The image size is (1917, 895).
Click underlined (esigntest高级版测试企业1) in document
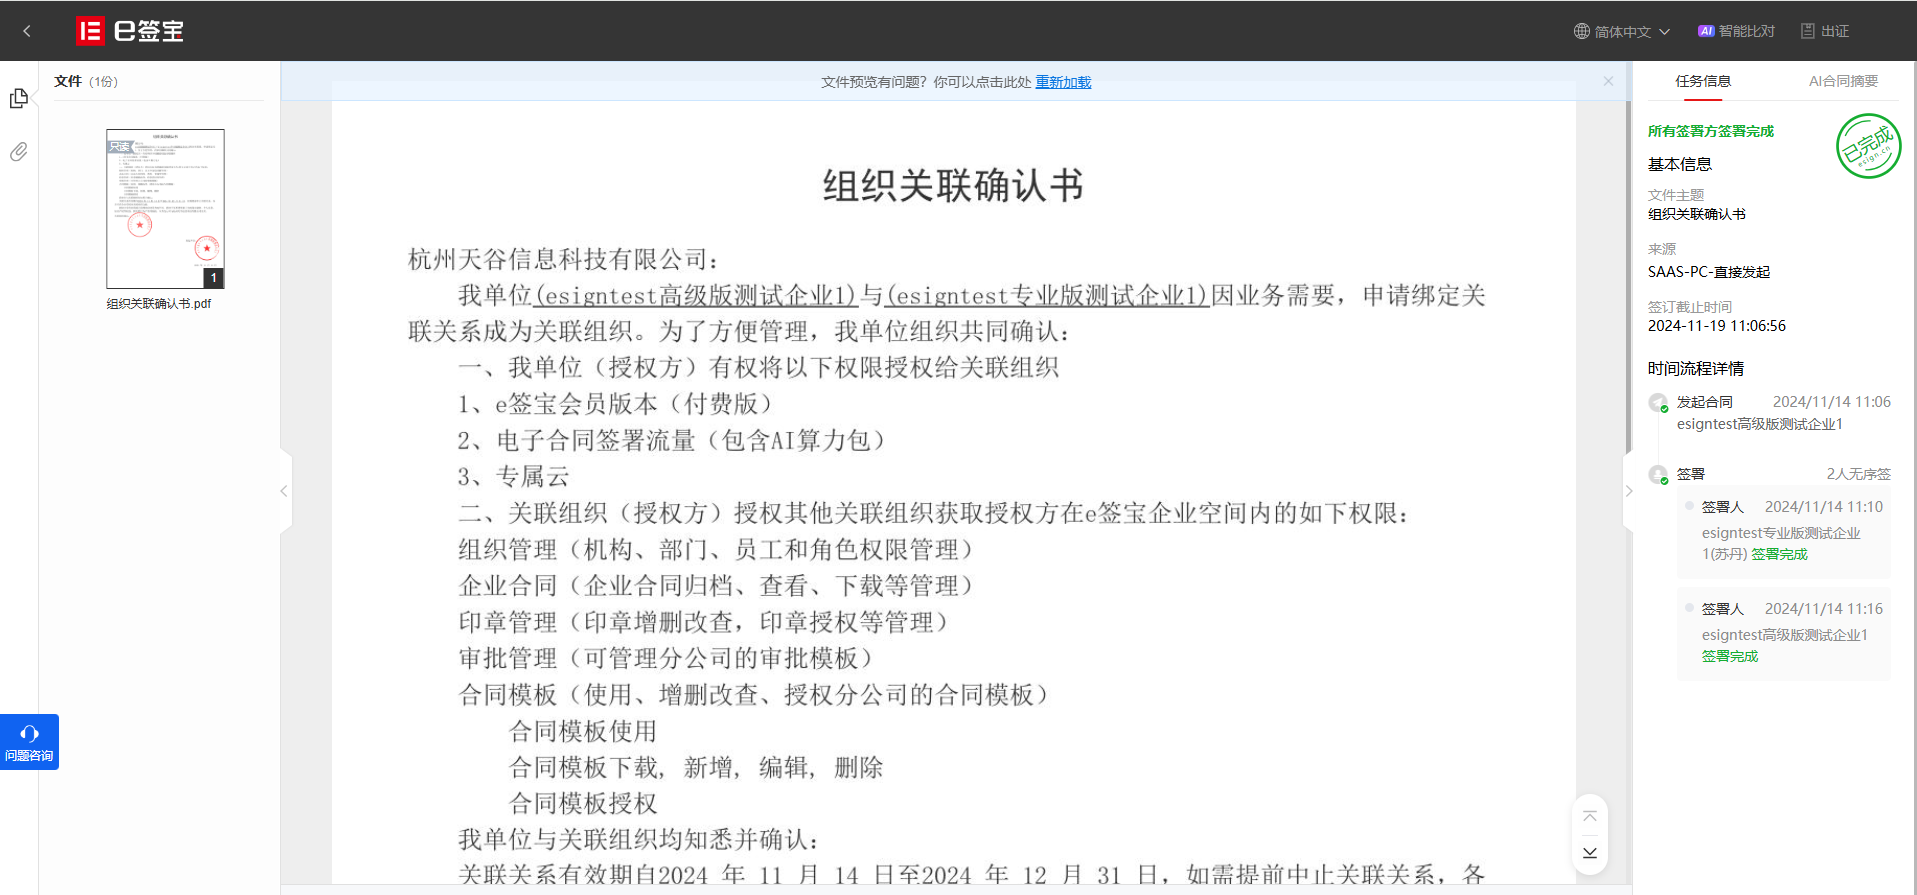(x=696, y=296)
